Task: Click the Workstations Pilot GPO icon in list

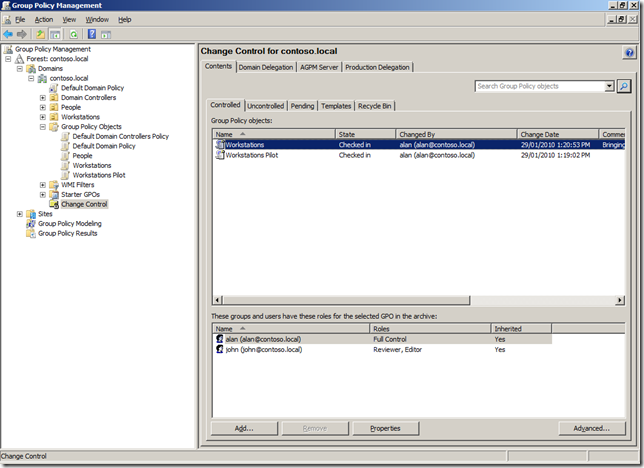Action: pyautogui.click(x=220, y=156)
